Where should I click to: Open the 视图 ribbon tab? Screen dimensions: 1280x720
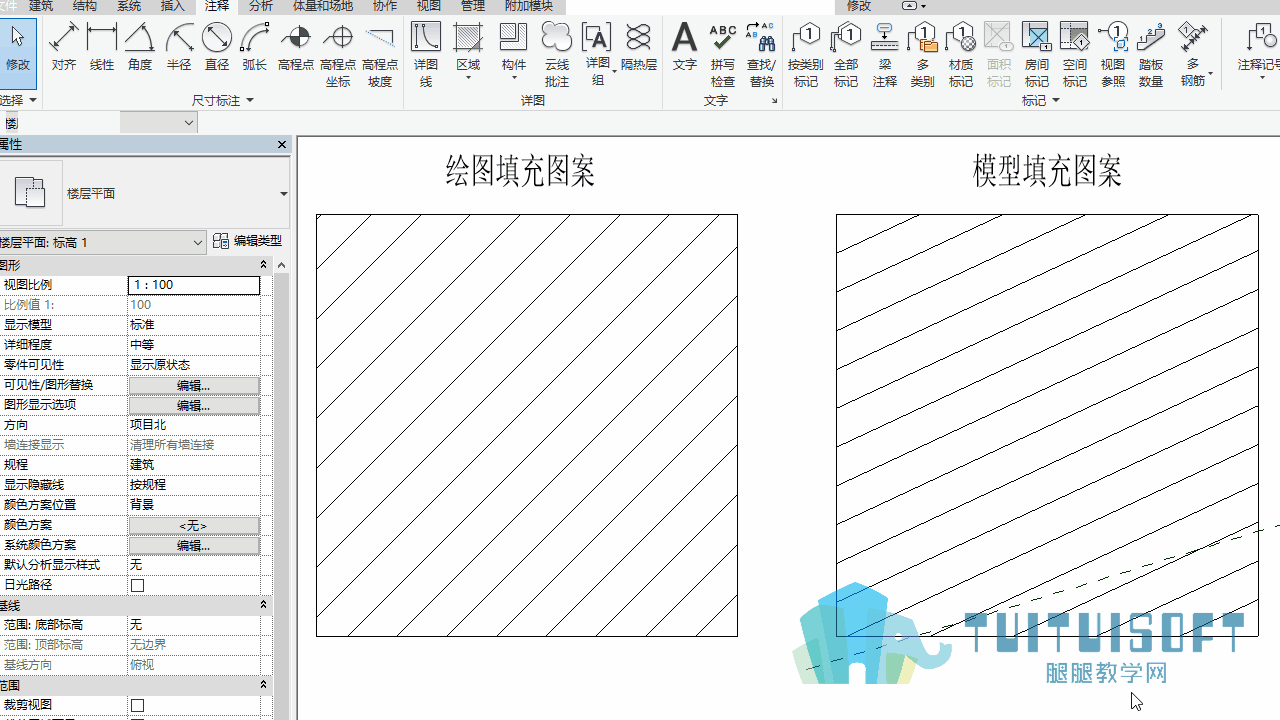[x=428, y=6]
